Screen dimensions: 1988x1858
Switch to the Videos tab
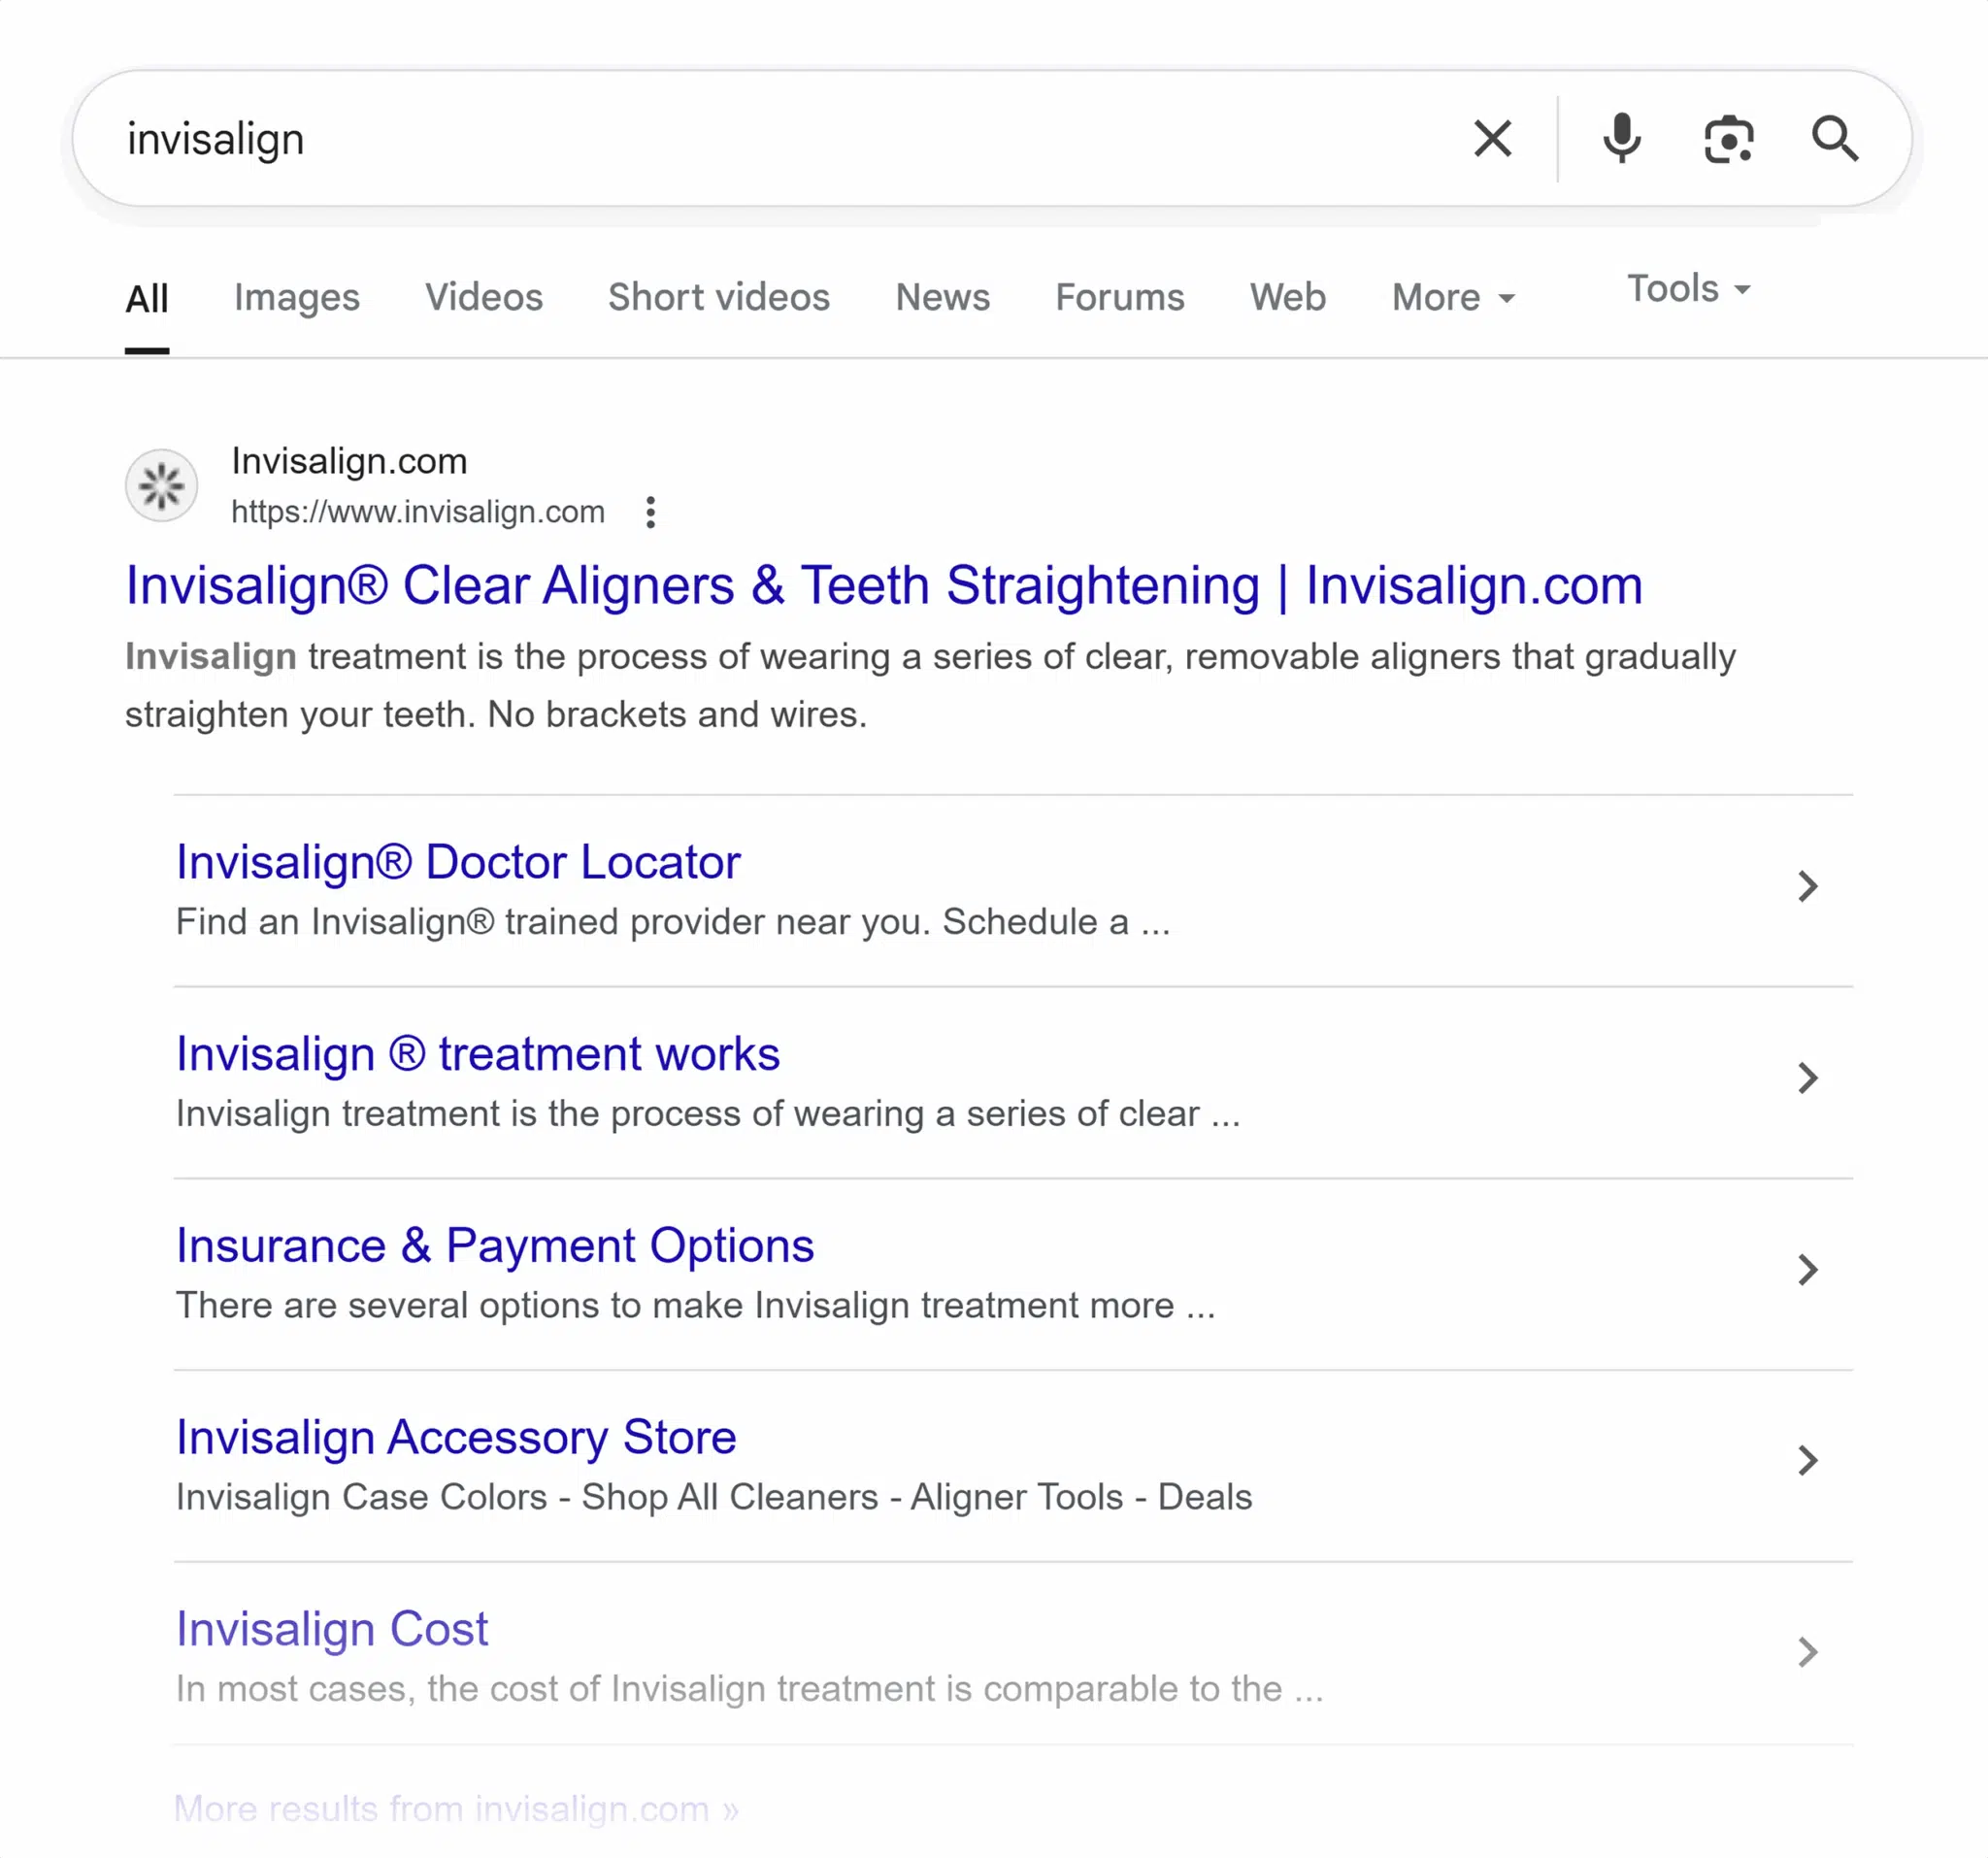pos(484,297)
